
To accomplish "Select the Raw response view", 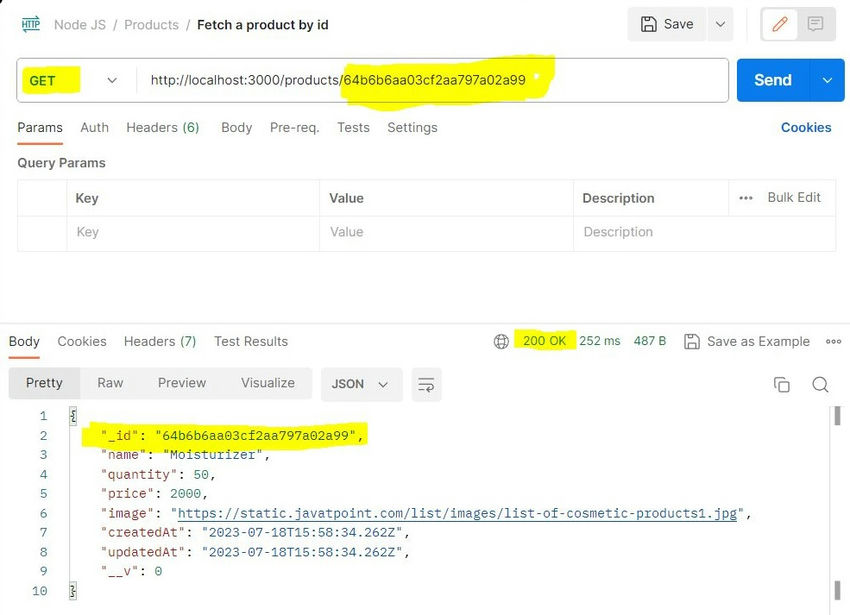I will pos(110,383).
